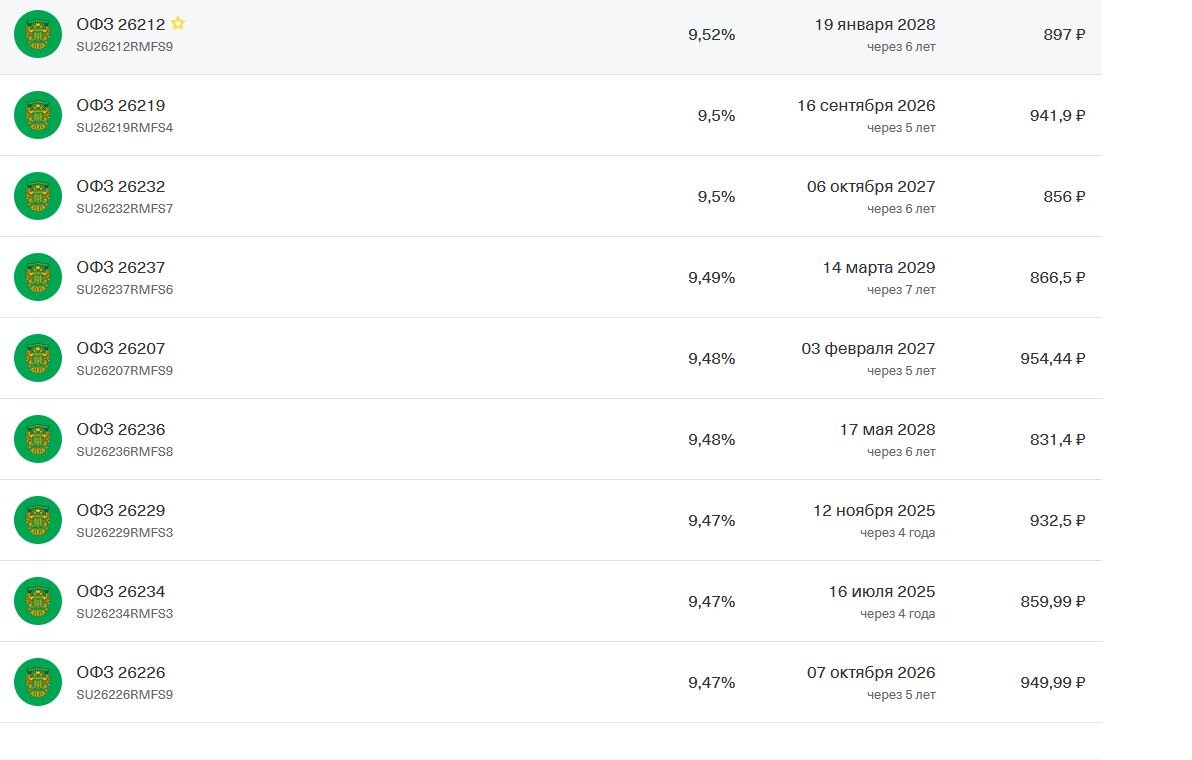1192x760 pixels.
Task: Click the price 859,99 ₽
Action: [1052, 602]
